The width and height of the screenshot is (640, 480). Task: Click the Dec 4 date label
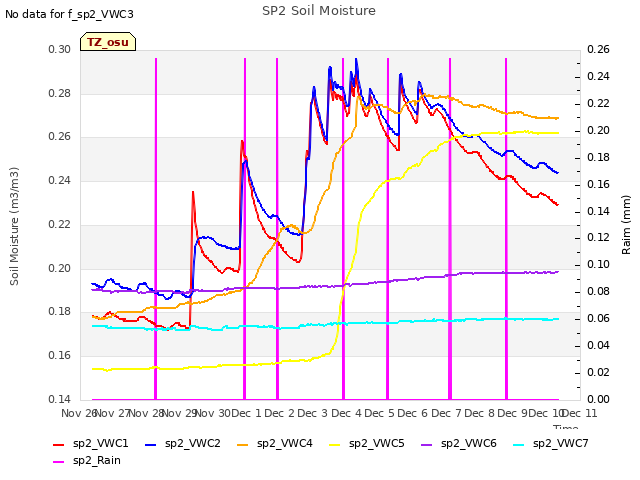(x=346, y=413)
